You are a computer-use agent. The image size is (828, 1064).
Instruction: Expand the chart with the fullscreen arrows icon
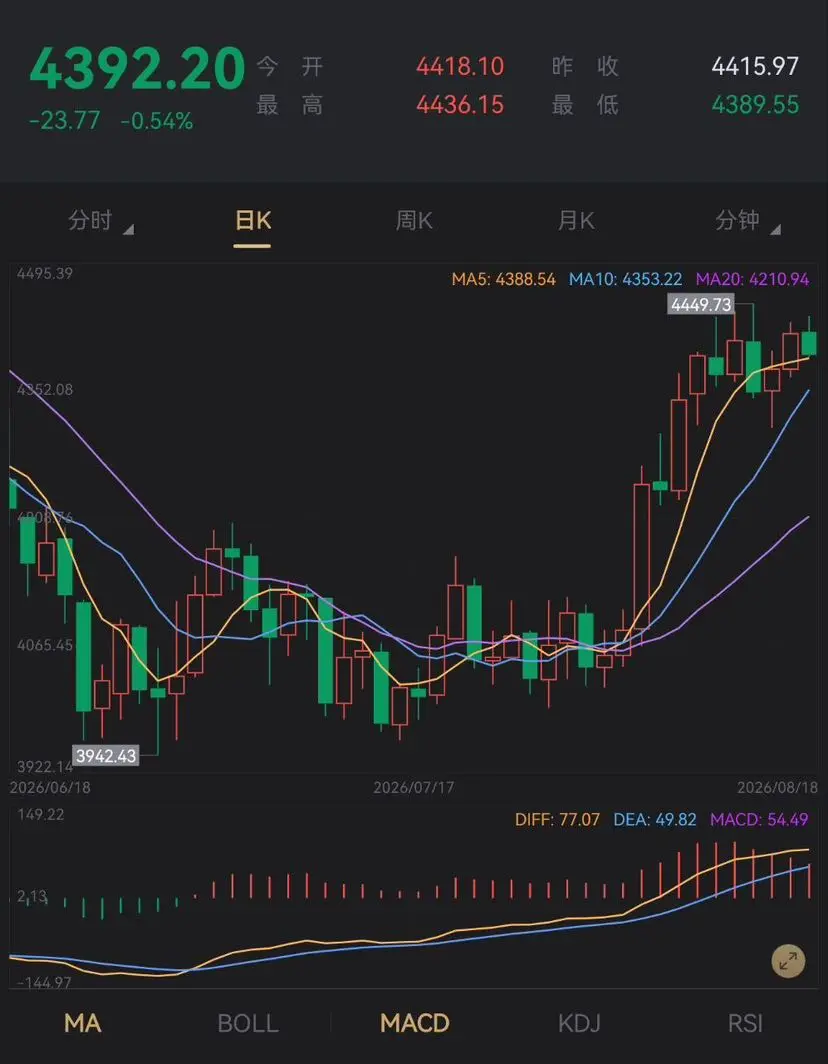tap(788, 962)
